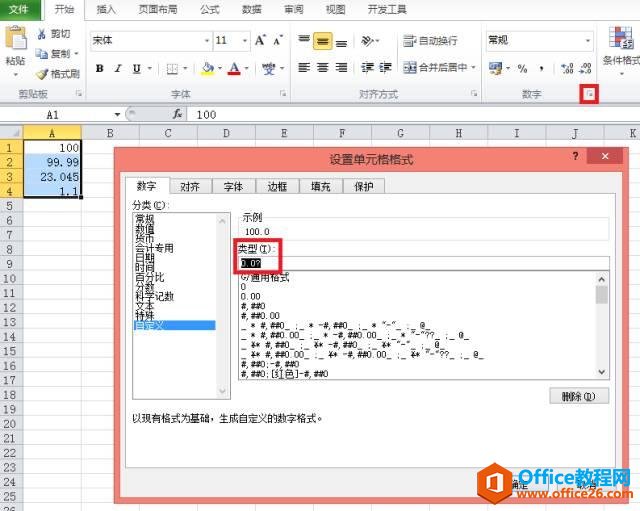Select the 科学记数 category

pos(155,296)
